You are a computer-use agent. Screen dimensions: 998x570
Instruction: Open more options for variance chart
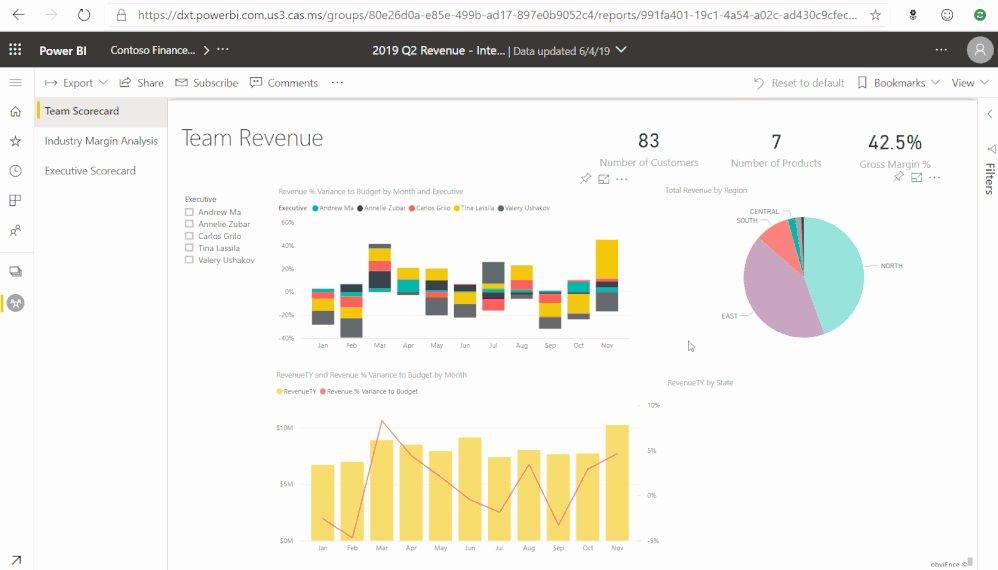(x=622, y=179)
